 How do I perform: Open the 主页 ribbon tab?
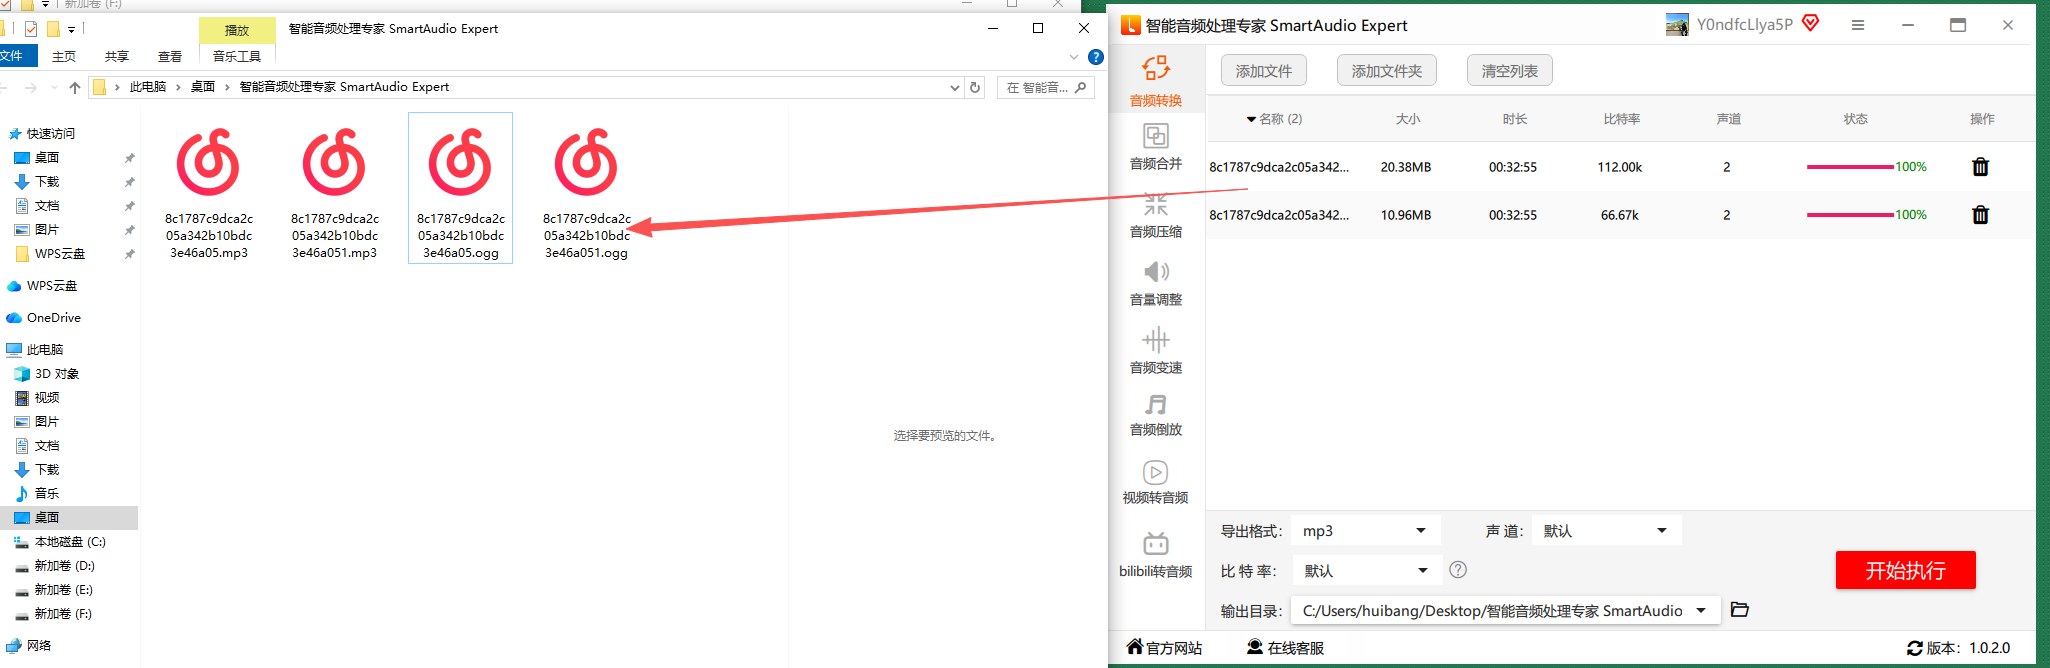pyautogui.click(x=64, y=57)
